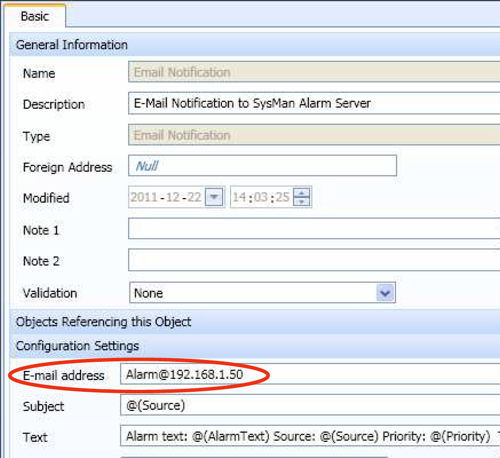This screenshot has width=500, height=458.
Task: Expand Objects Referencing this Object section
Action: point(255,322)
